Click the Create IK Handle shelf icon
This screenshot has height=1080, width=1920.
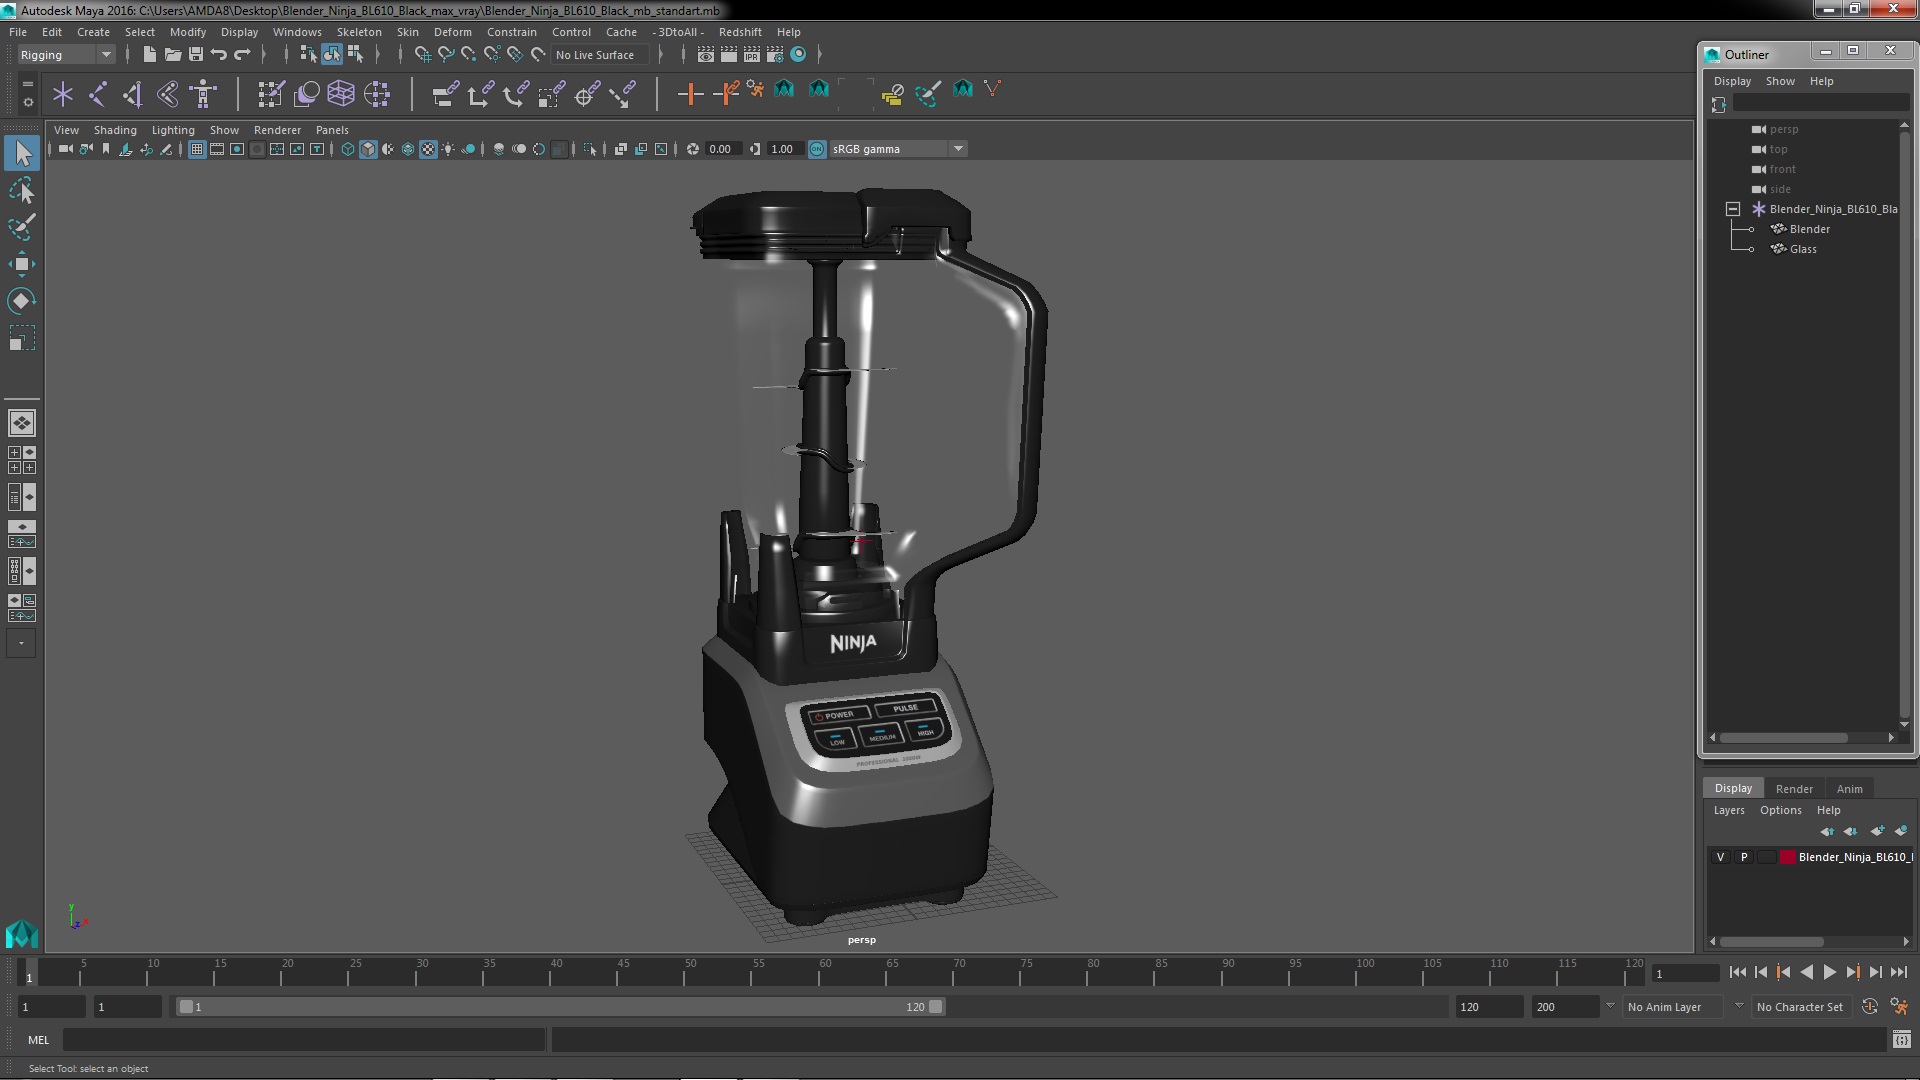(133, 94)
